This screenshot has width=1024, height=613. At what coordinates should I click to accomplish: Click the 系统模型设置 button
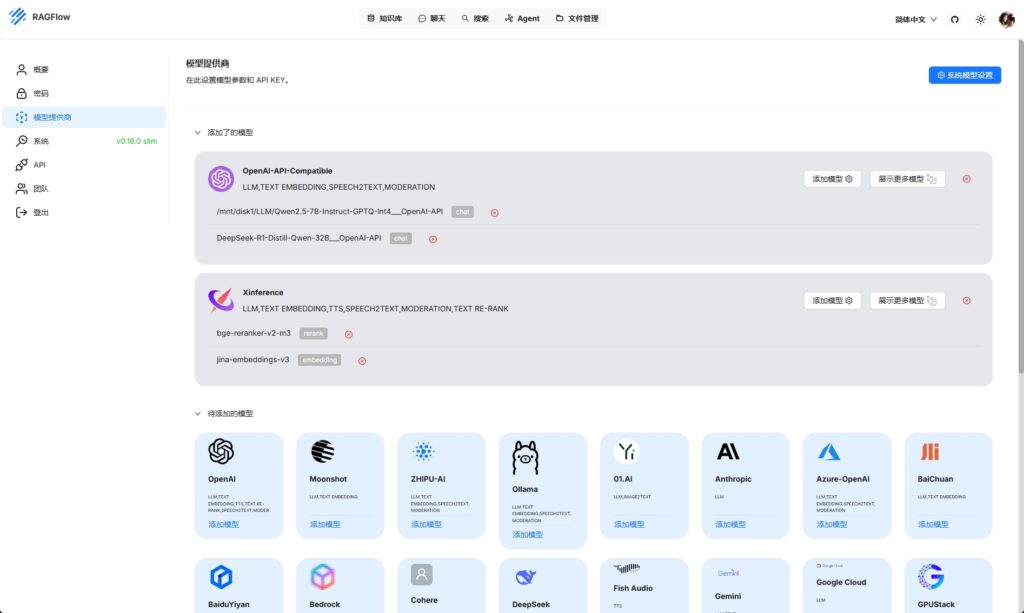(965, 75)
